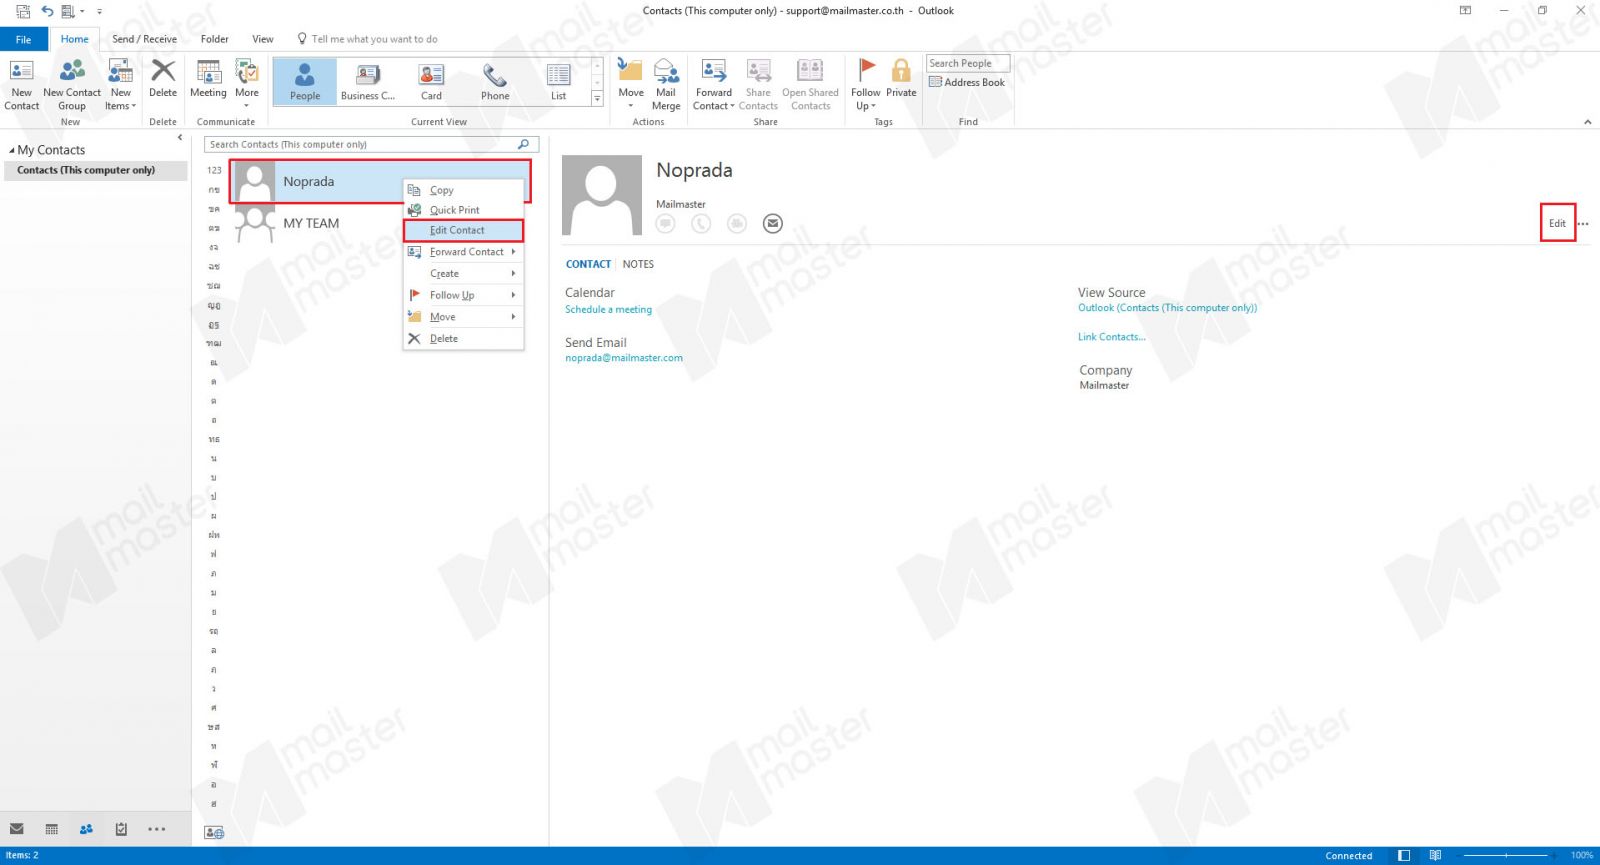
Task: Click noprada@mailmaster.com email link
Action: 624,358
